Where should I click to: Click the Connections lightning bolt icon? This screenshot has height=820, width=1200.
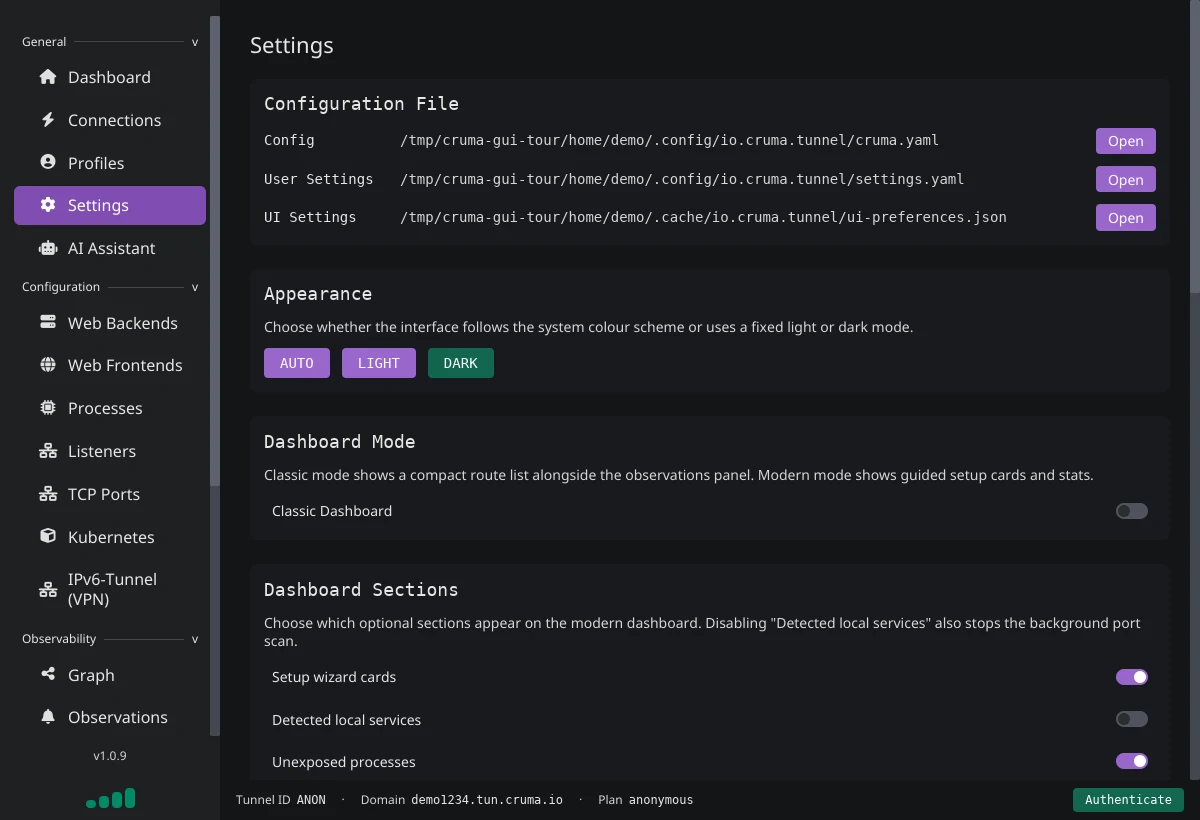(x=48, y=120)
